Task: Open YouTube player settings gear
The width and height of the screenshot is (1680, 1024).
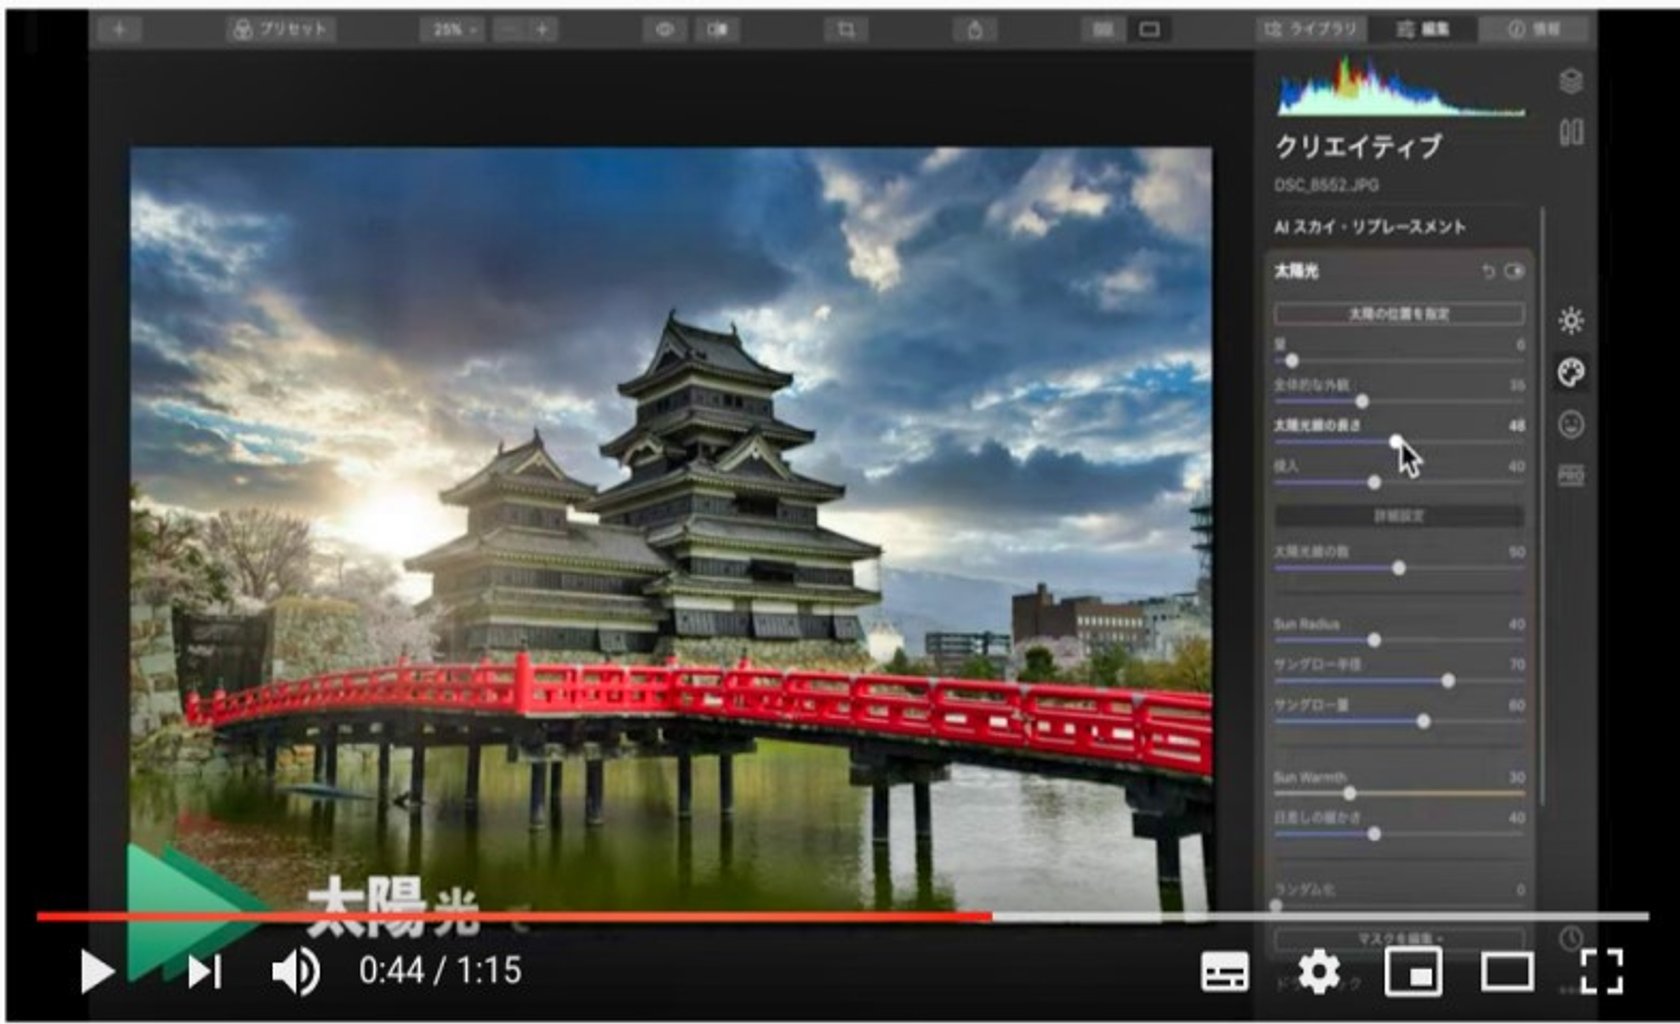Action: (x=1319, y=972)
